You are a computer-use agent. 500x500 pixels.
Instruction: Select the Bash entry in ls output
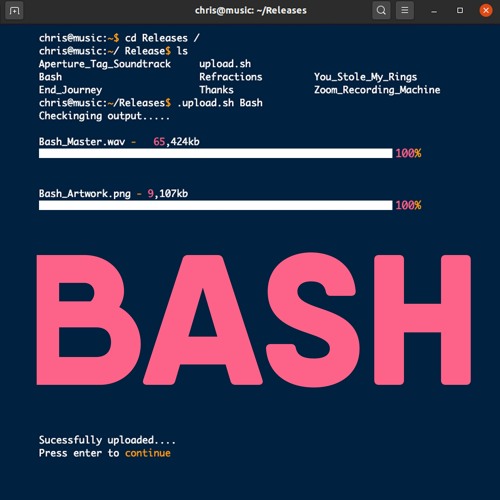click(x=50, y=77)
